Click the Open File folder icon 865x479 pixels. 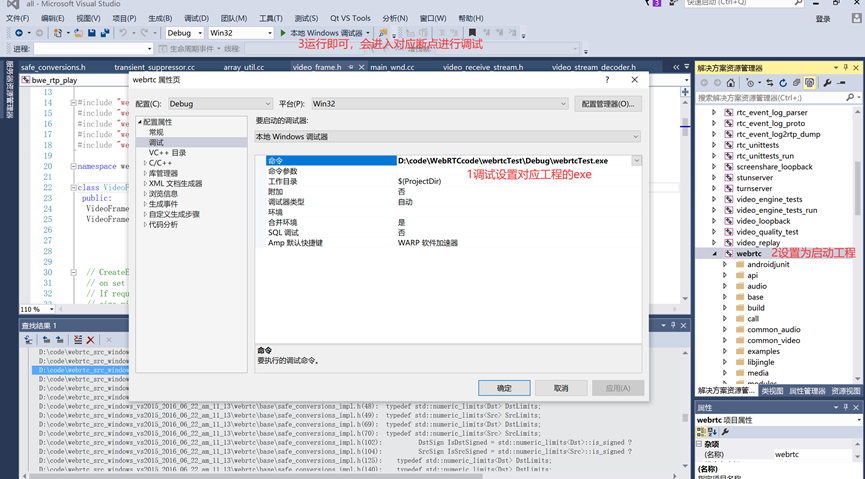click(78, 33)
